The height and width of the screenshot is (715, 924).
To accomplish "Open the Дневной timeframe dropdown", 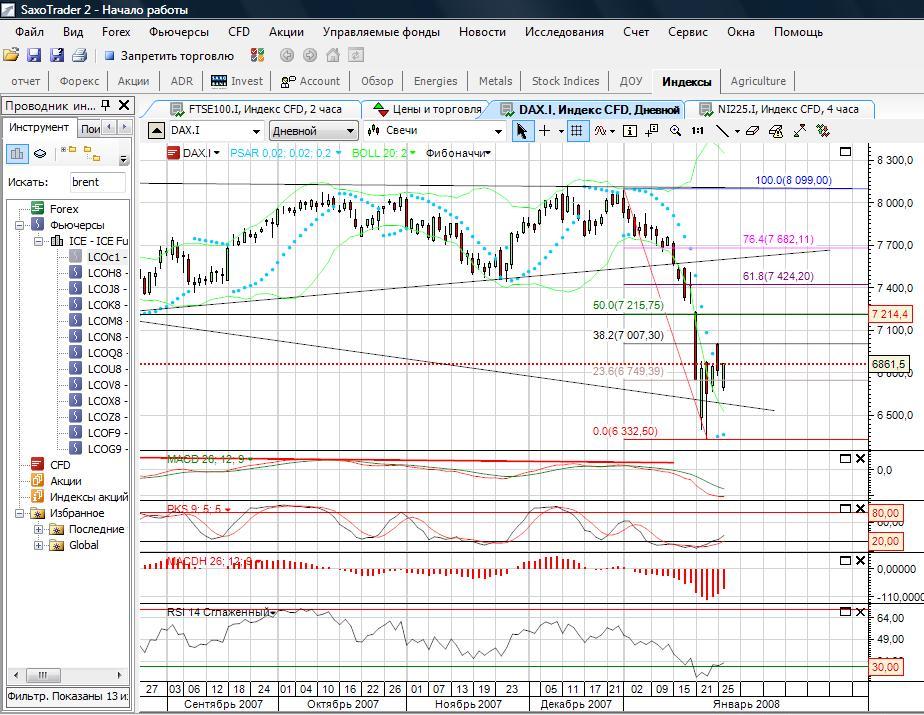I will (x=351, y=131).
